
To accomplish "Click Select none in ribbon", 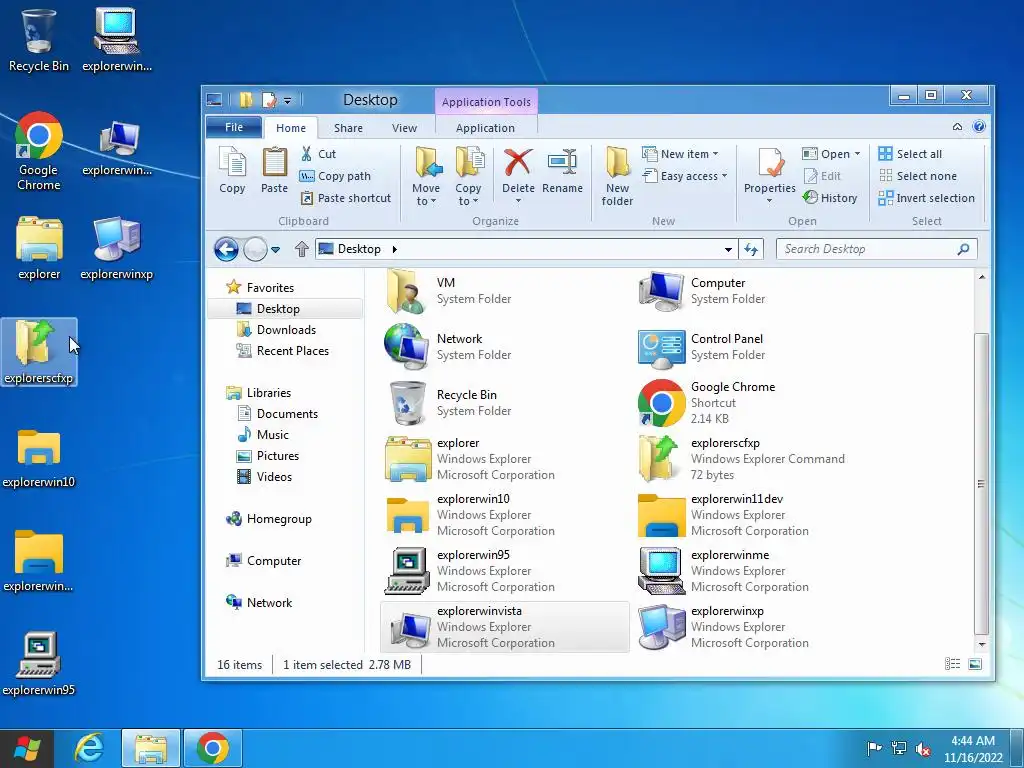I will [x=918, y=176].
